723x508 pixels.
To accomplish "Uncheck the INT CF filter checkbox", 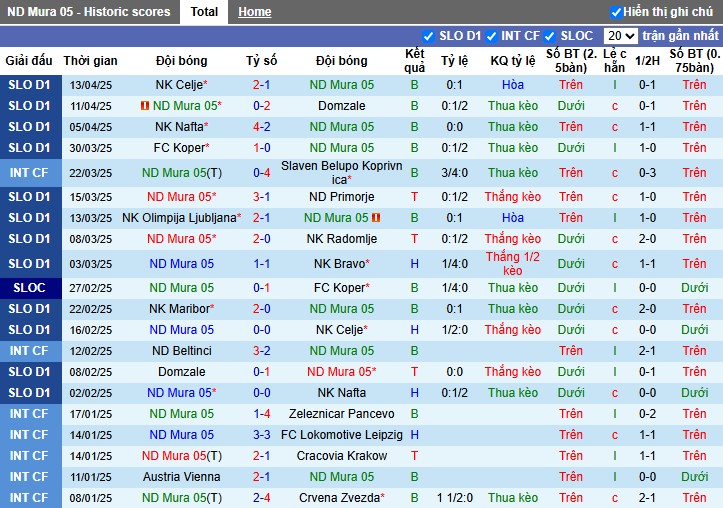I will point(492,36).
